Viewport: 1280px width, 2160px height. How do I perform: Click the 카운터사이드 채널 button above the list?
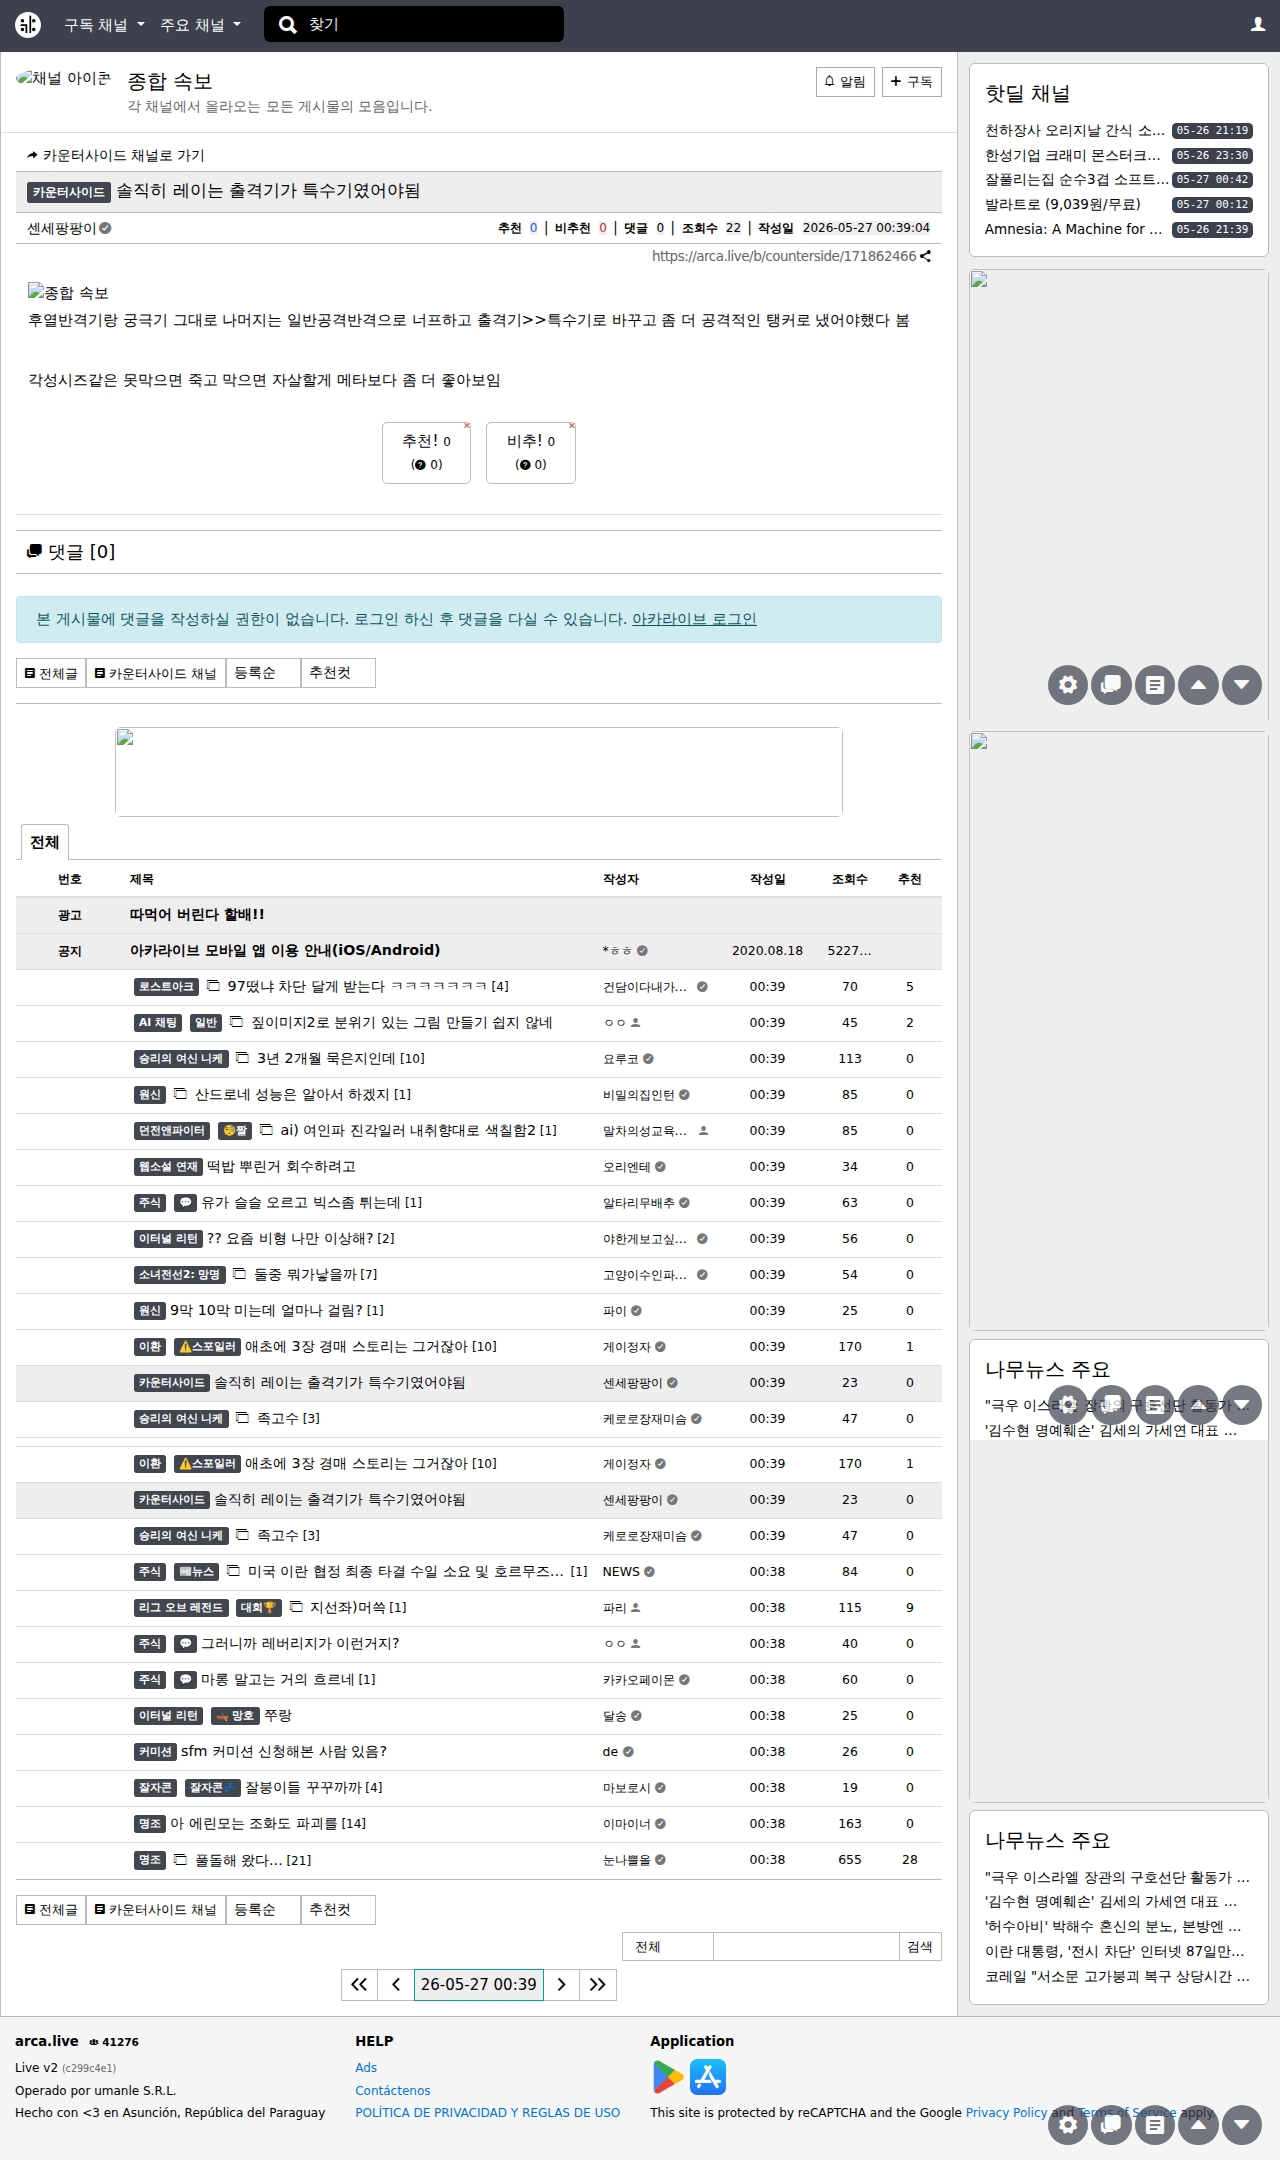coord(156,673)
